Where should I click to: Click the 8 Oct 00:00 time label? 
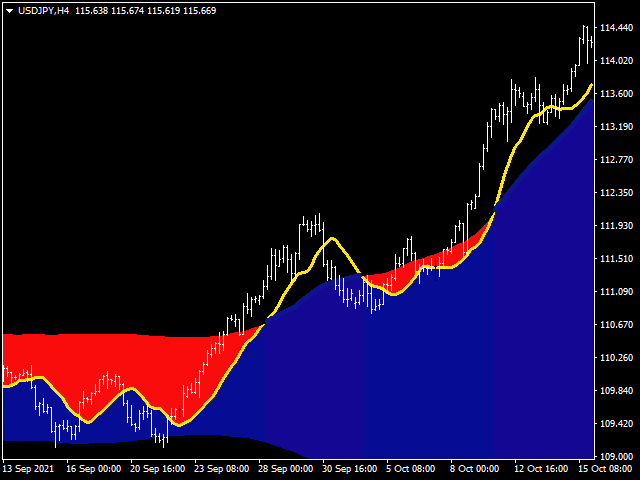click(474, 469)
